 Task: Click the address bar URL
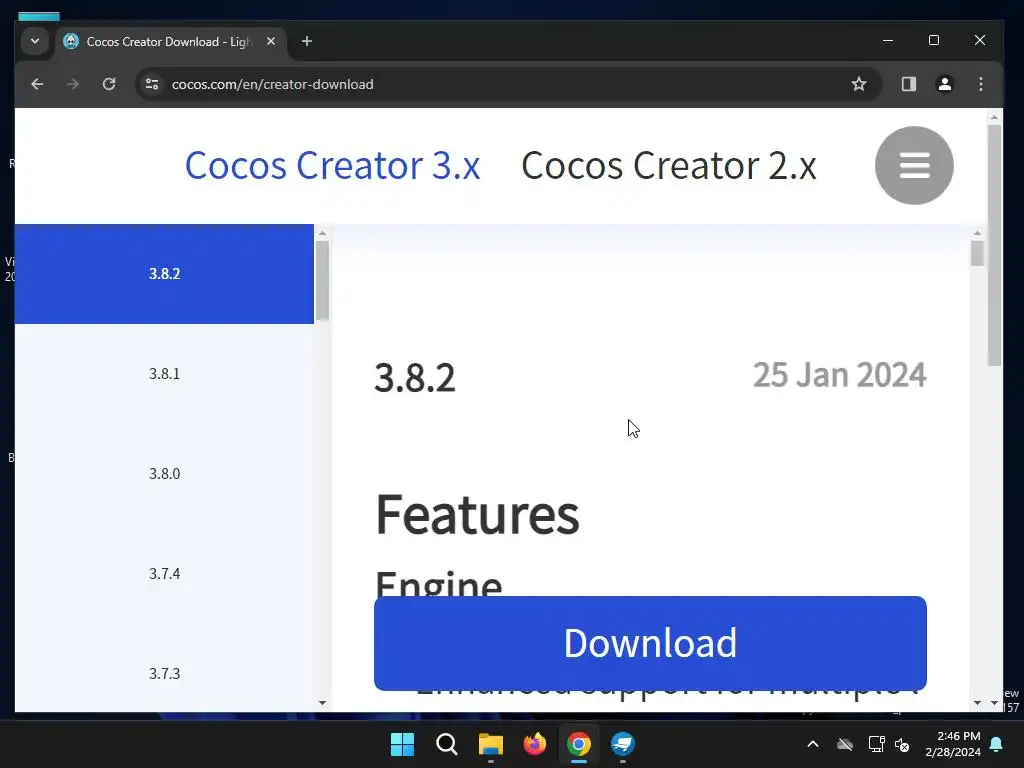pyautogui.click(x=272, y=84)
